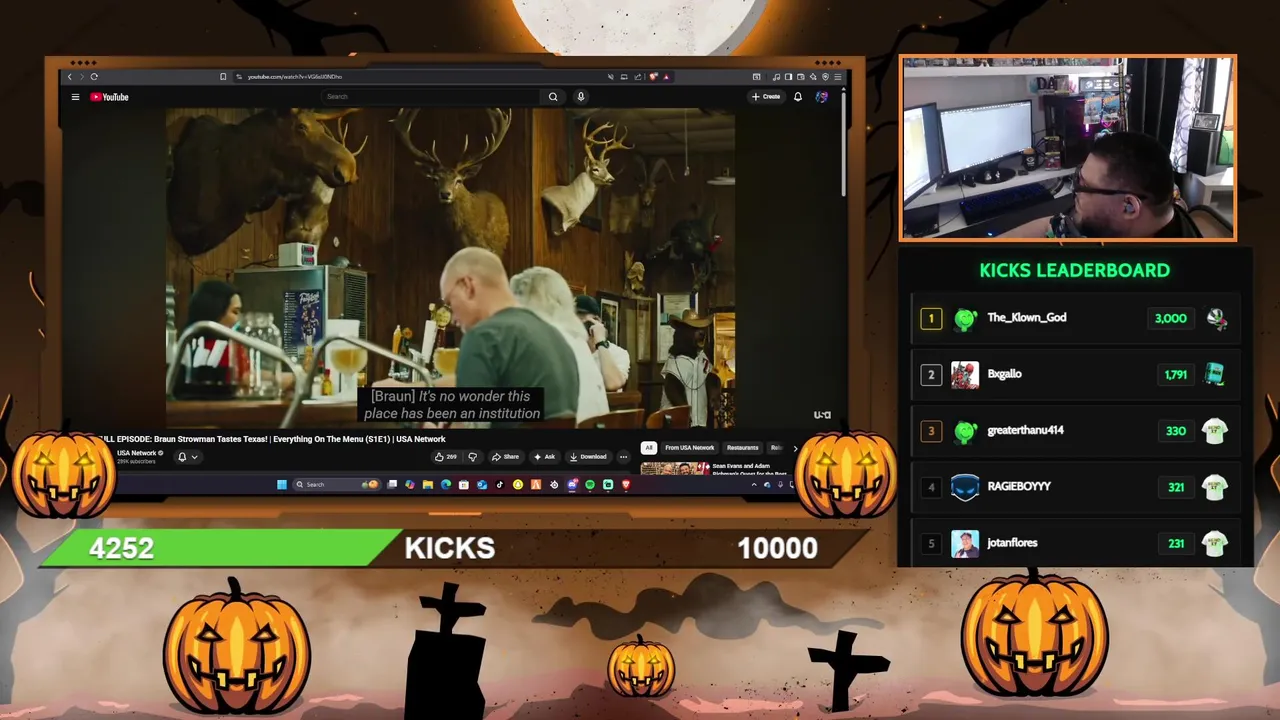Bookmark this page using the bookmark icon

coord(223,77)
